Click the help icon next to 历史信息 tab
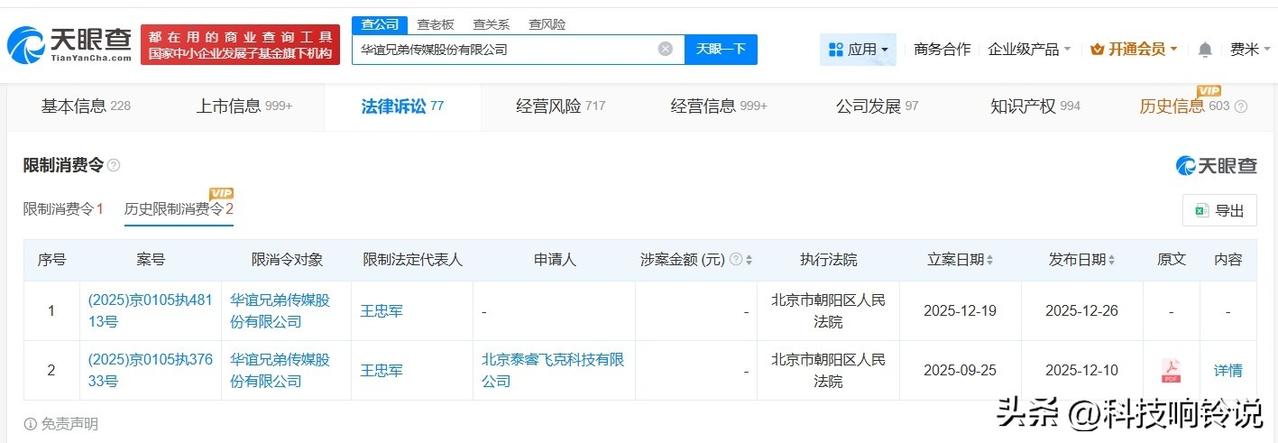 point(1241,106)
